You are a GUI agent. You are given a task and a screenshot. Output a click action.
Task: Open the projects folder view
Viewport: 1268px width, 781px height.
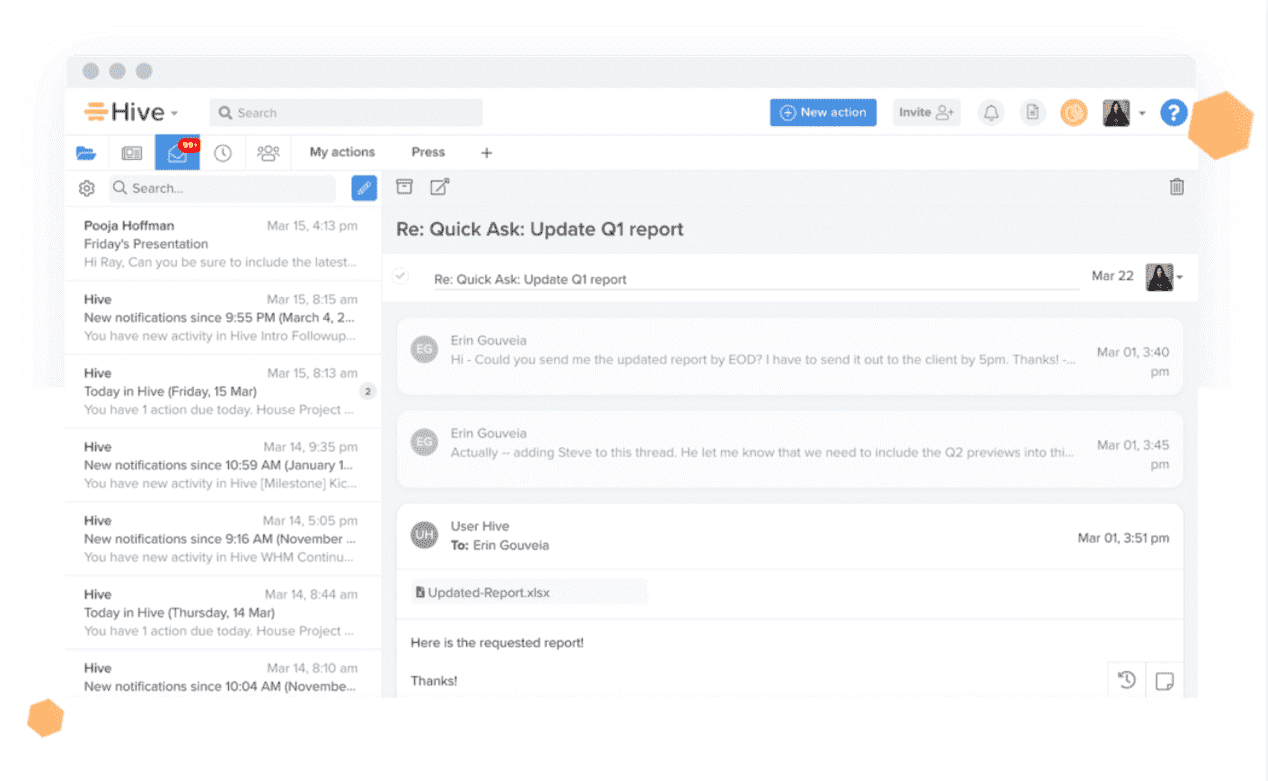tap(86, 152)
